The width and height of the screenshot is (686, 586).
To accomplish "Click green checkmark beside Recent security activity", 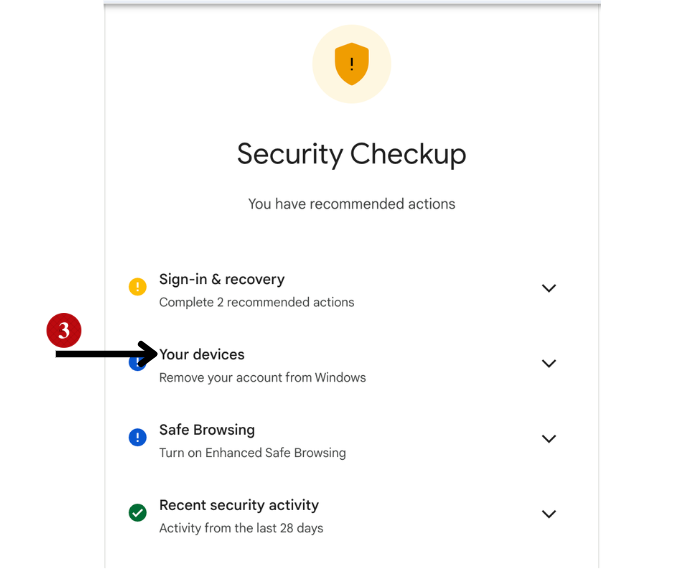I will pos(138,512).
